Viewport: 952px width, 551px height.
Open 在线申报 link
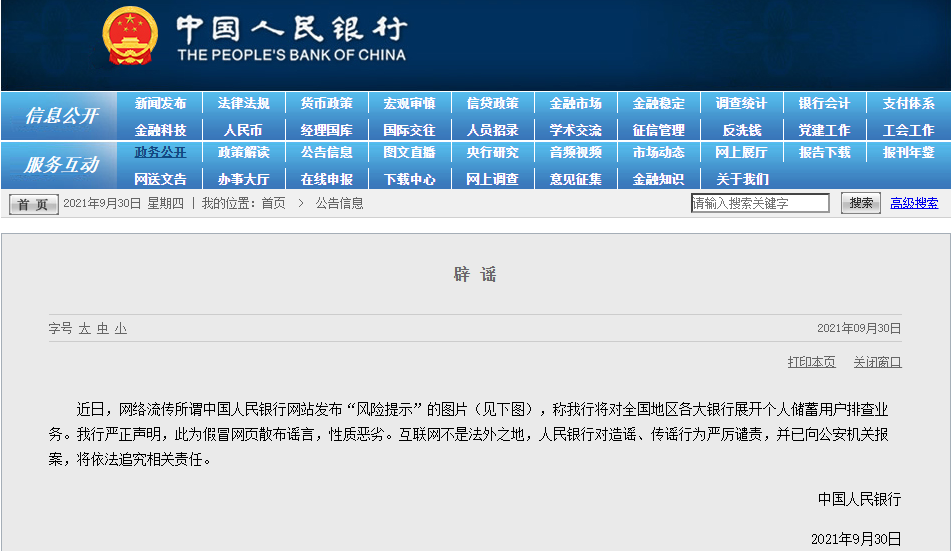click(327, 179)
